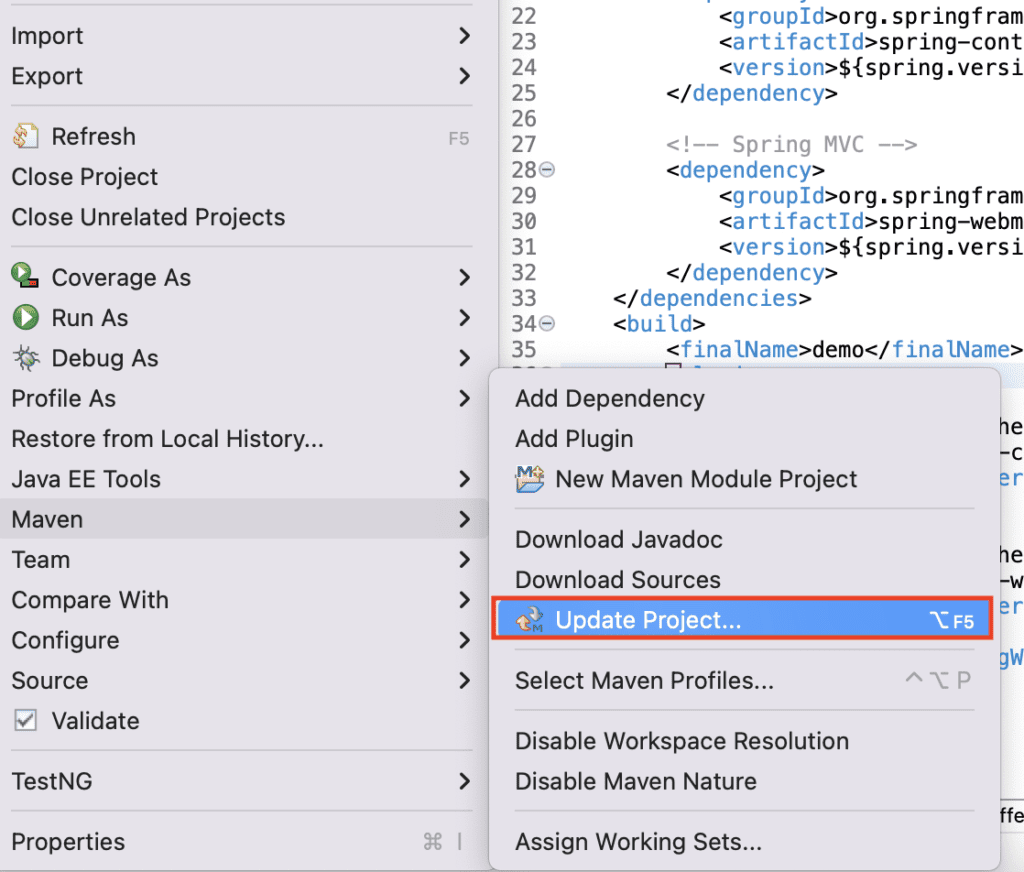Viewport: 1024px width, 872px height.
Task: Select Download Javadoc
Action: [744, 540]
